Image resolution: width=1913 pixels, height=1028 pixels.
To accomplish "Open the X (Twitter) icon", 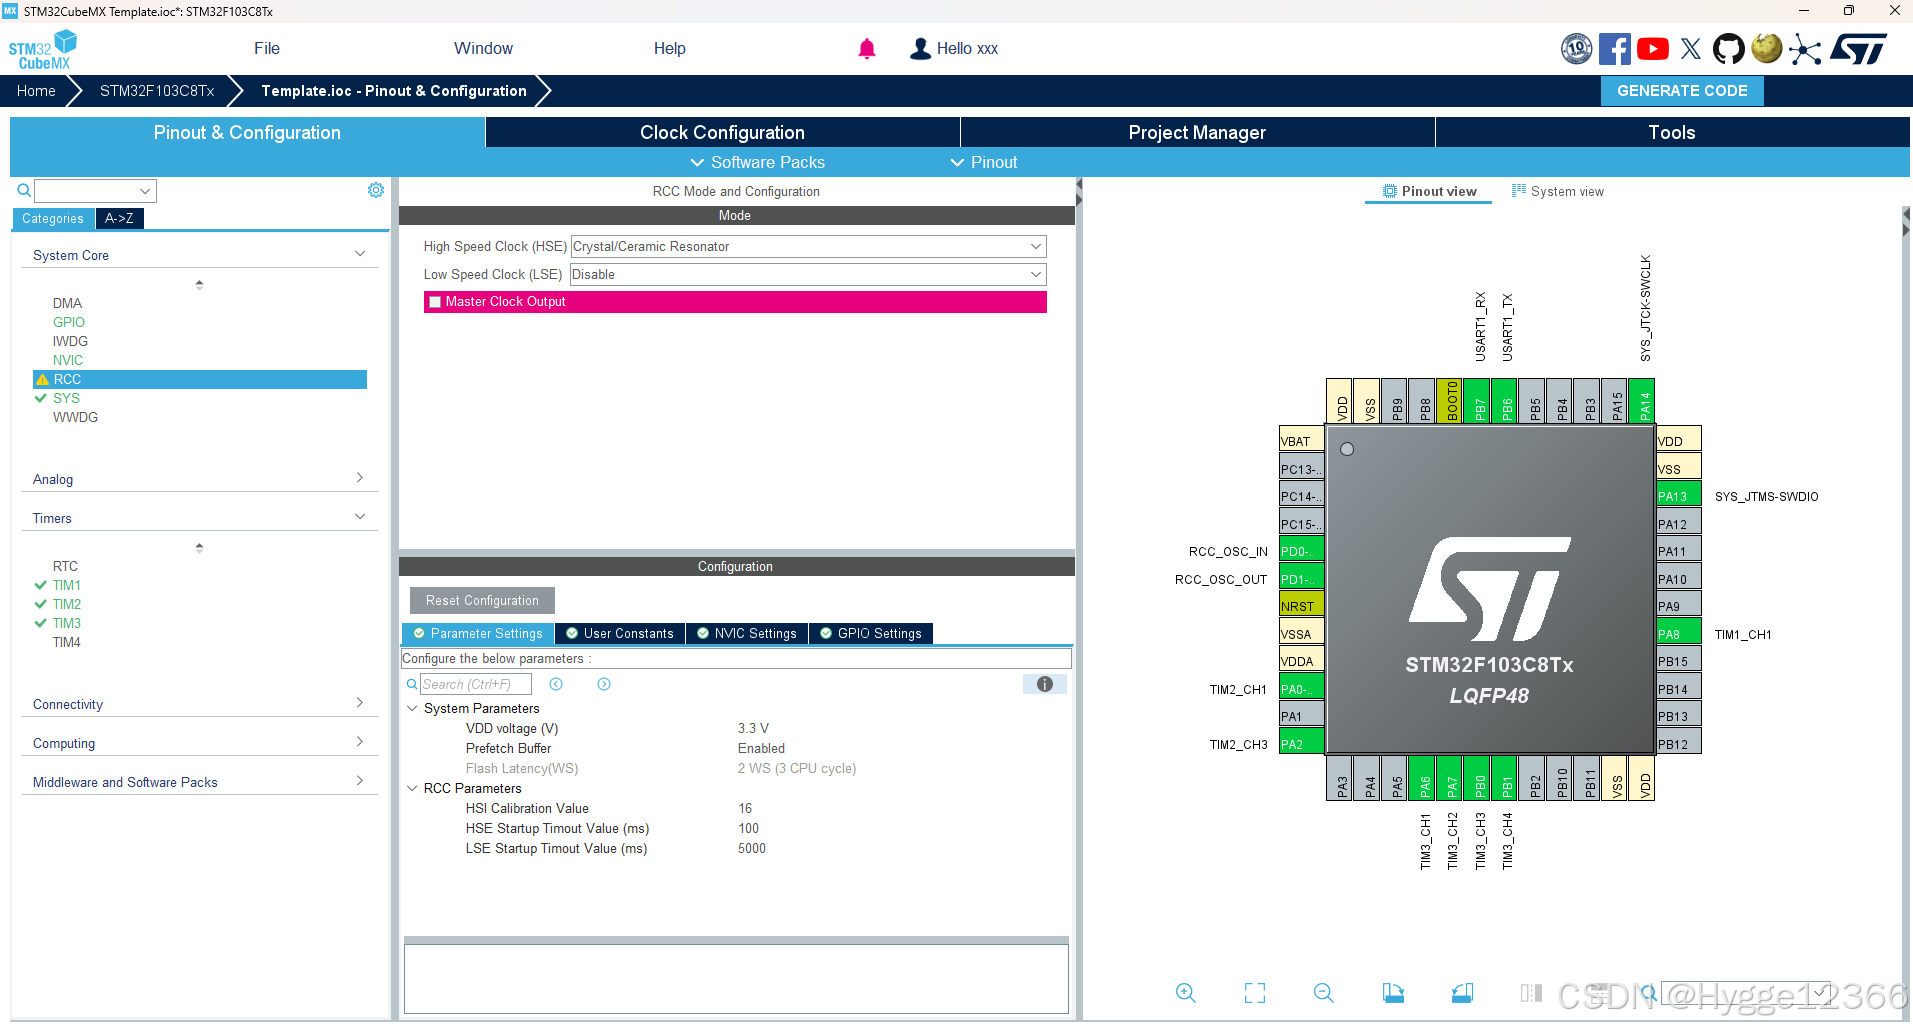I will coord(1691,48).
